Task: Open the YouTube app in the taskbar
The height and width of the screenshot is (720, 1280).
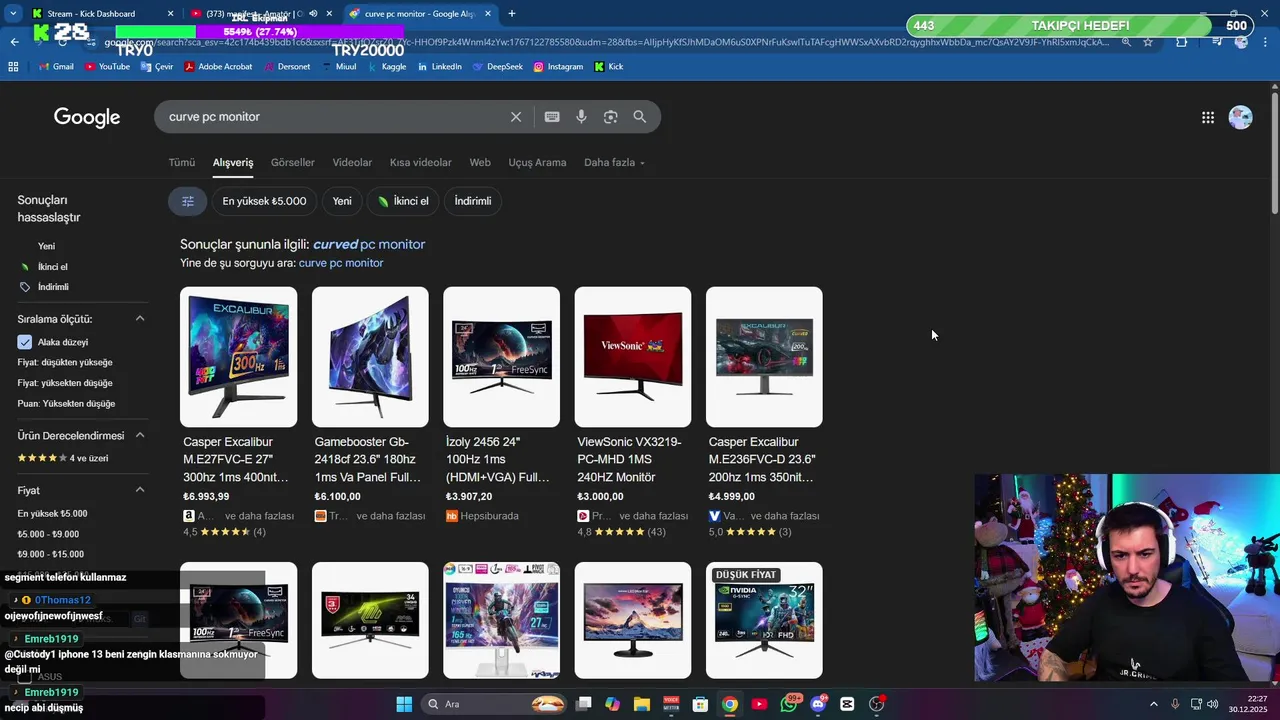Action: [760, 704]
